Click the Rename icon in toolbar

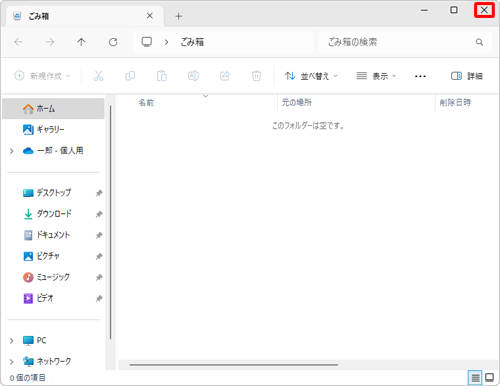(193, 76)
